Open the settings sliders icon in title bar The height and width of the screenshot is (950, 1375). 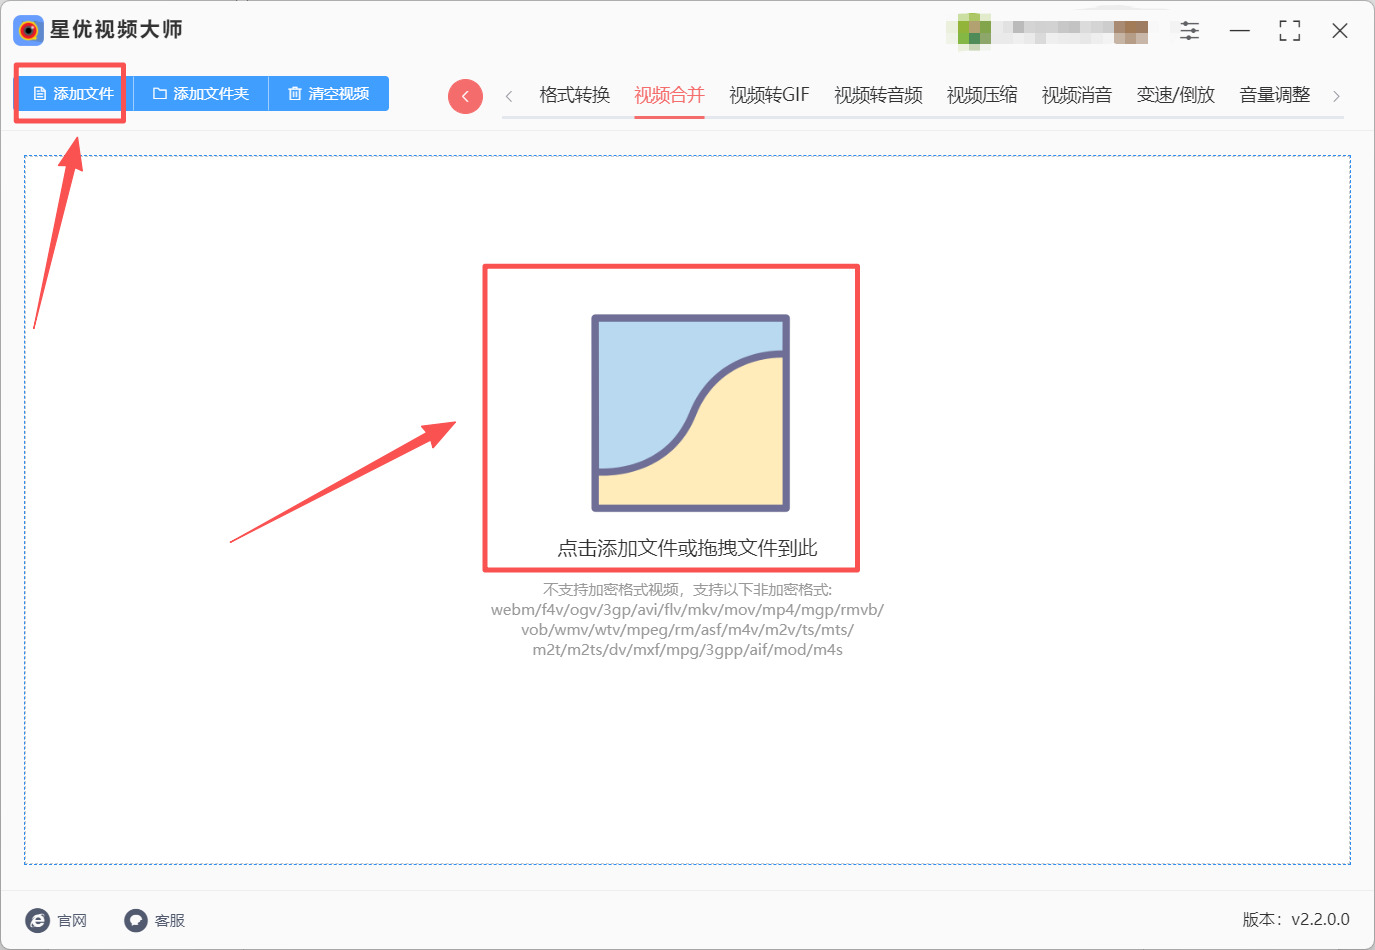point(1189,31)
